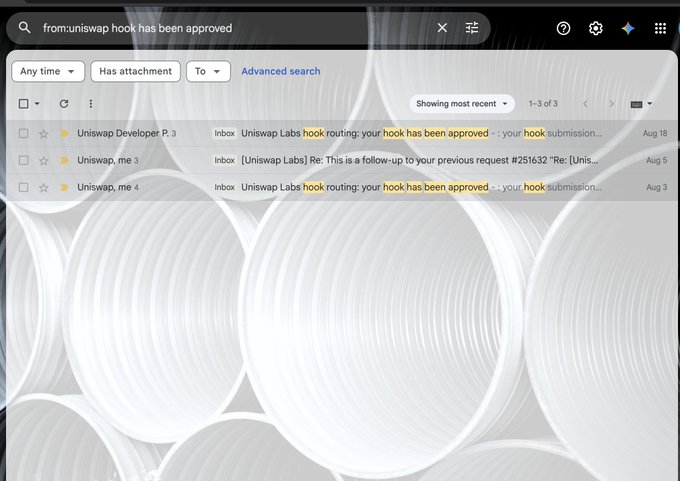Screen dimensions: 680x481
Task: Star the Aug 3 Uniswap, me email
Action: click(43, 187)
